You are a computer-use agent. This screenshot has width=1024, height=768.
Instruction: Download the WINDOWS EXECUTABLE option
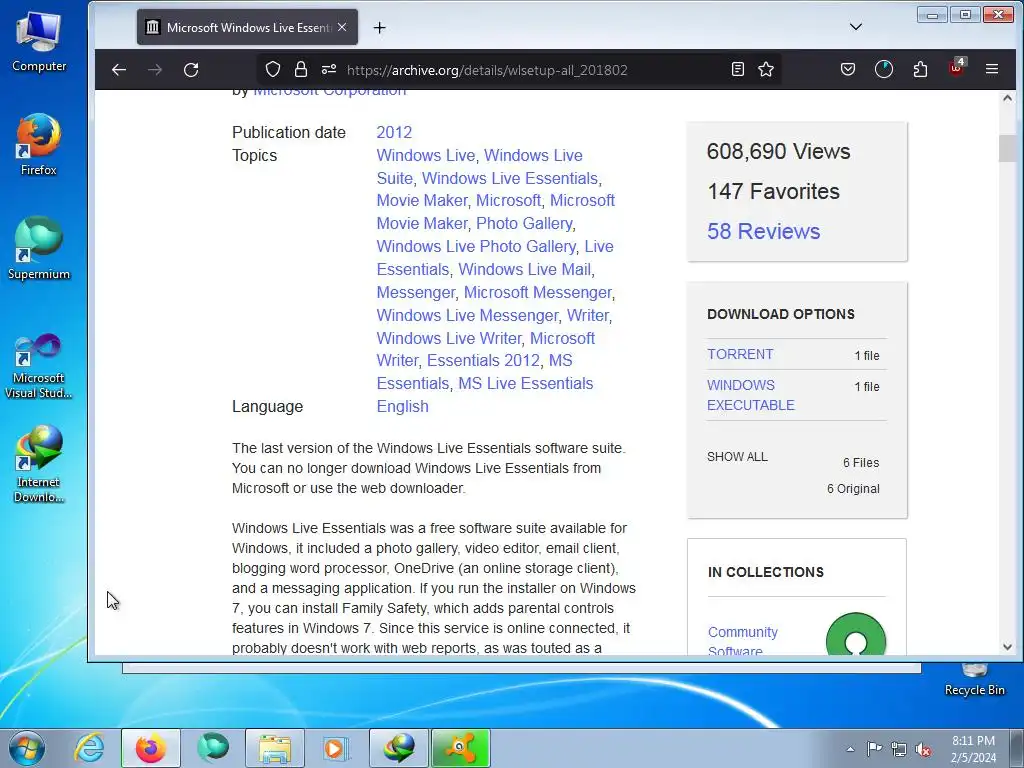(750, 395)
